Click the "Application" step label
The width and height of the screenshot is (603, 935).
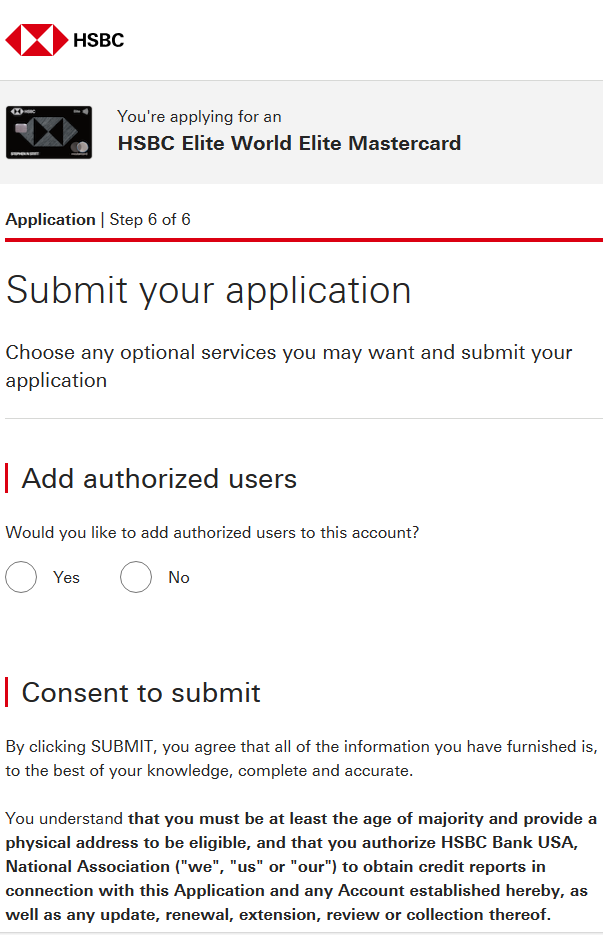(50, 219)
